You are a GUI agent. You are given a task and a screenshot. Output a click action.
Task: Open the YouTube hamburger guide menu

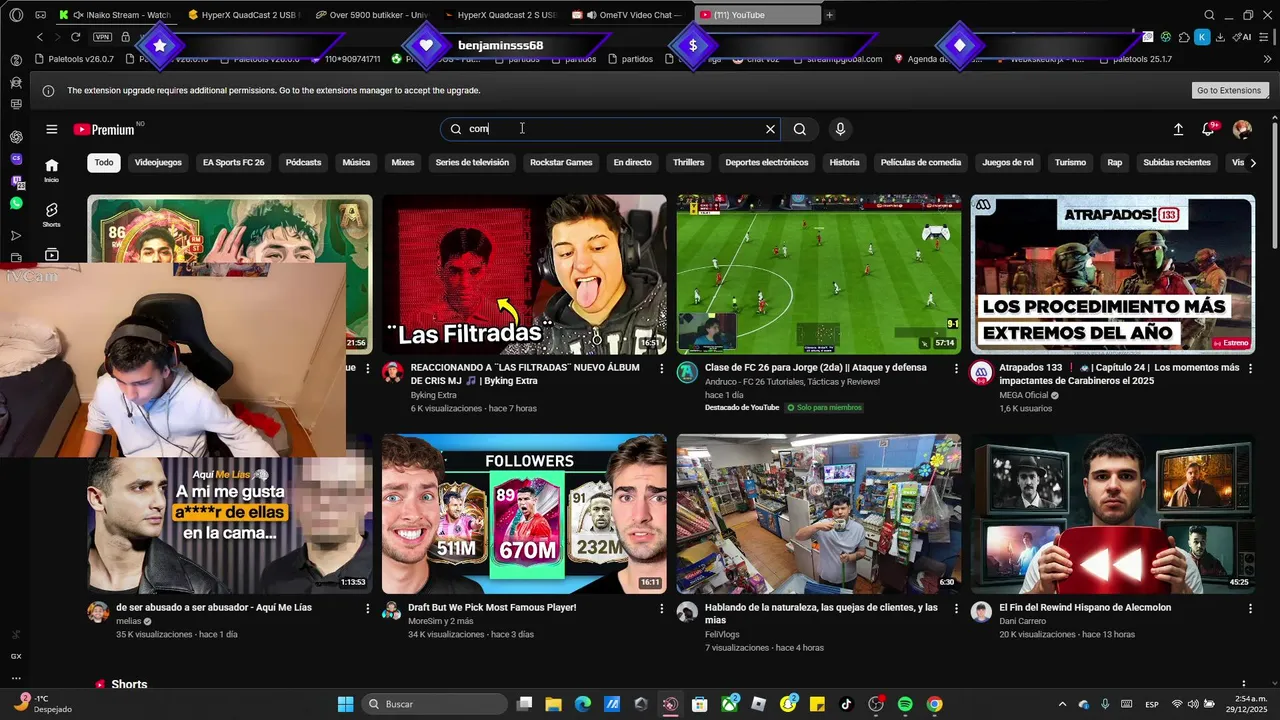point(51,129)
